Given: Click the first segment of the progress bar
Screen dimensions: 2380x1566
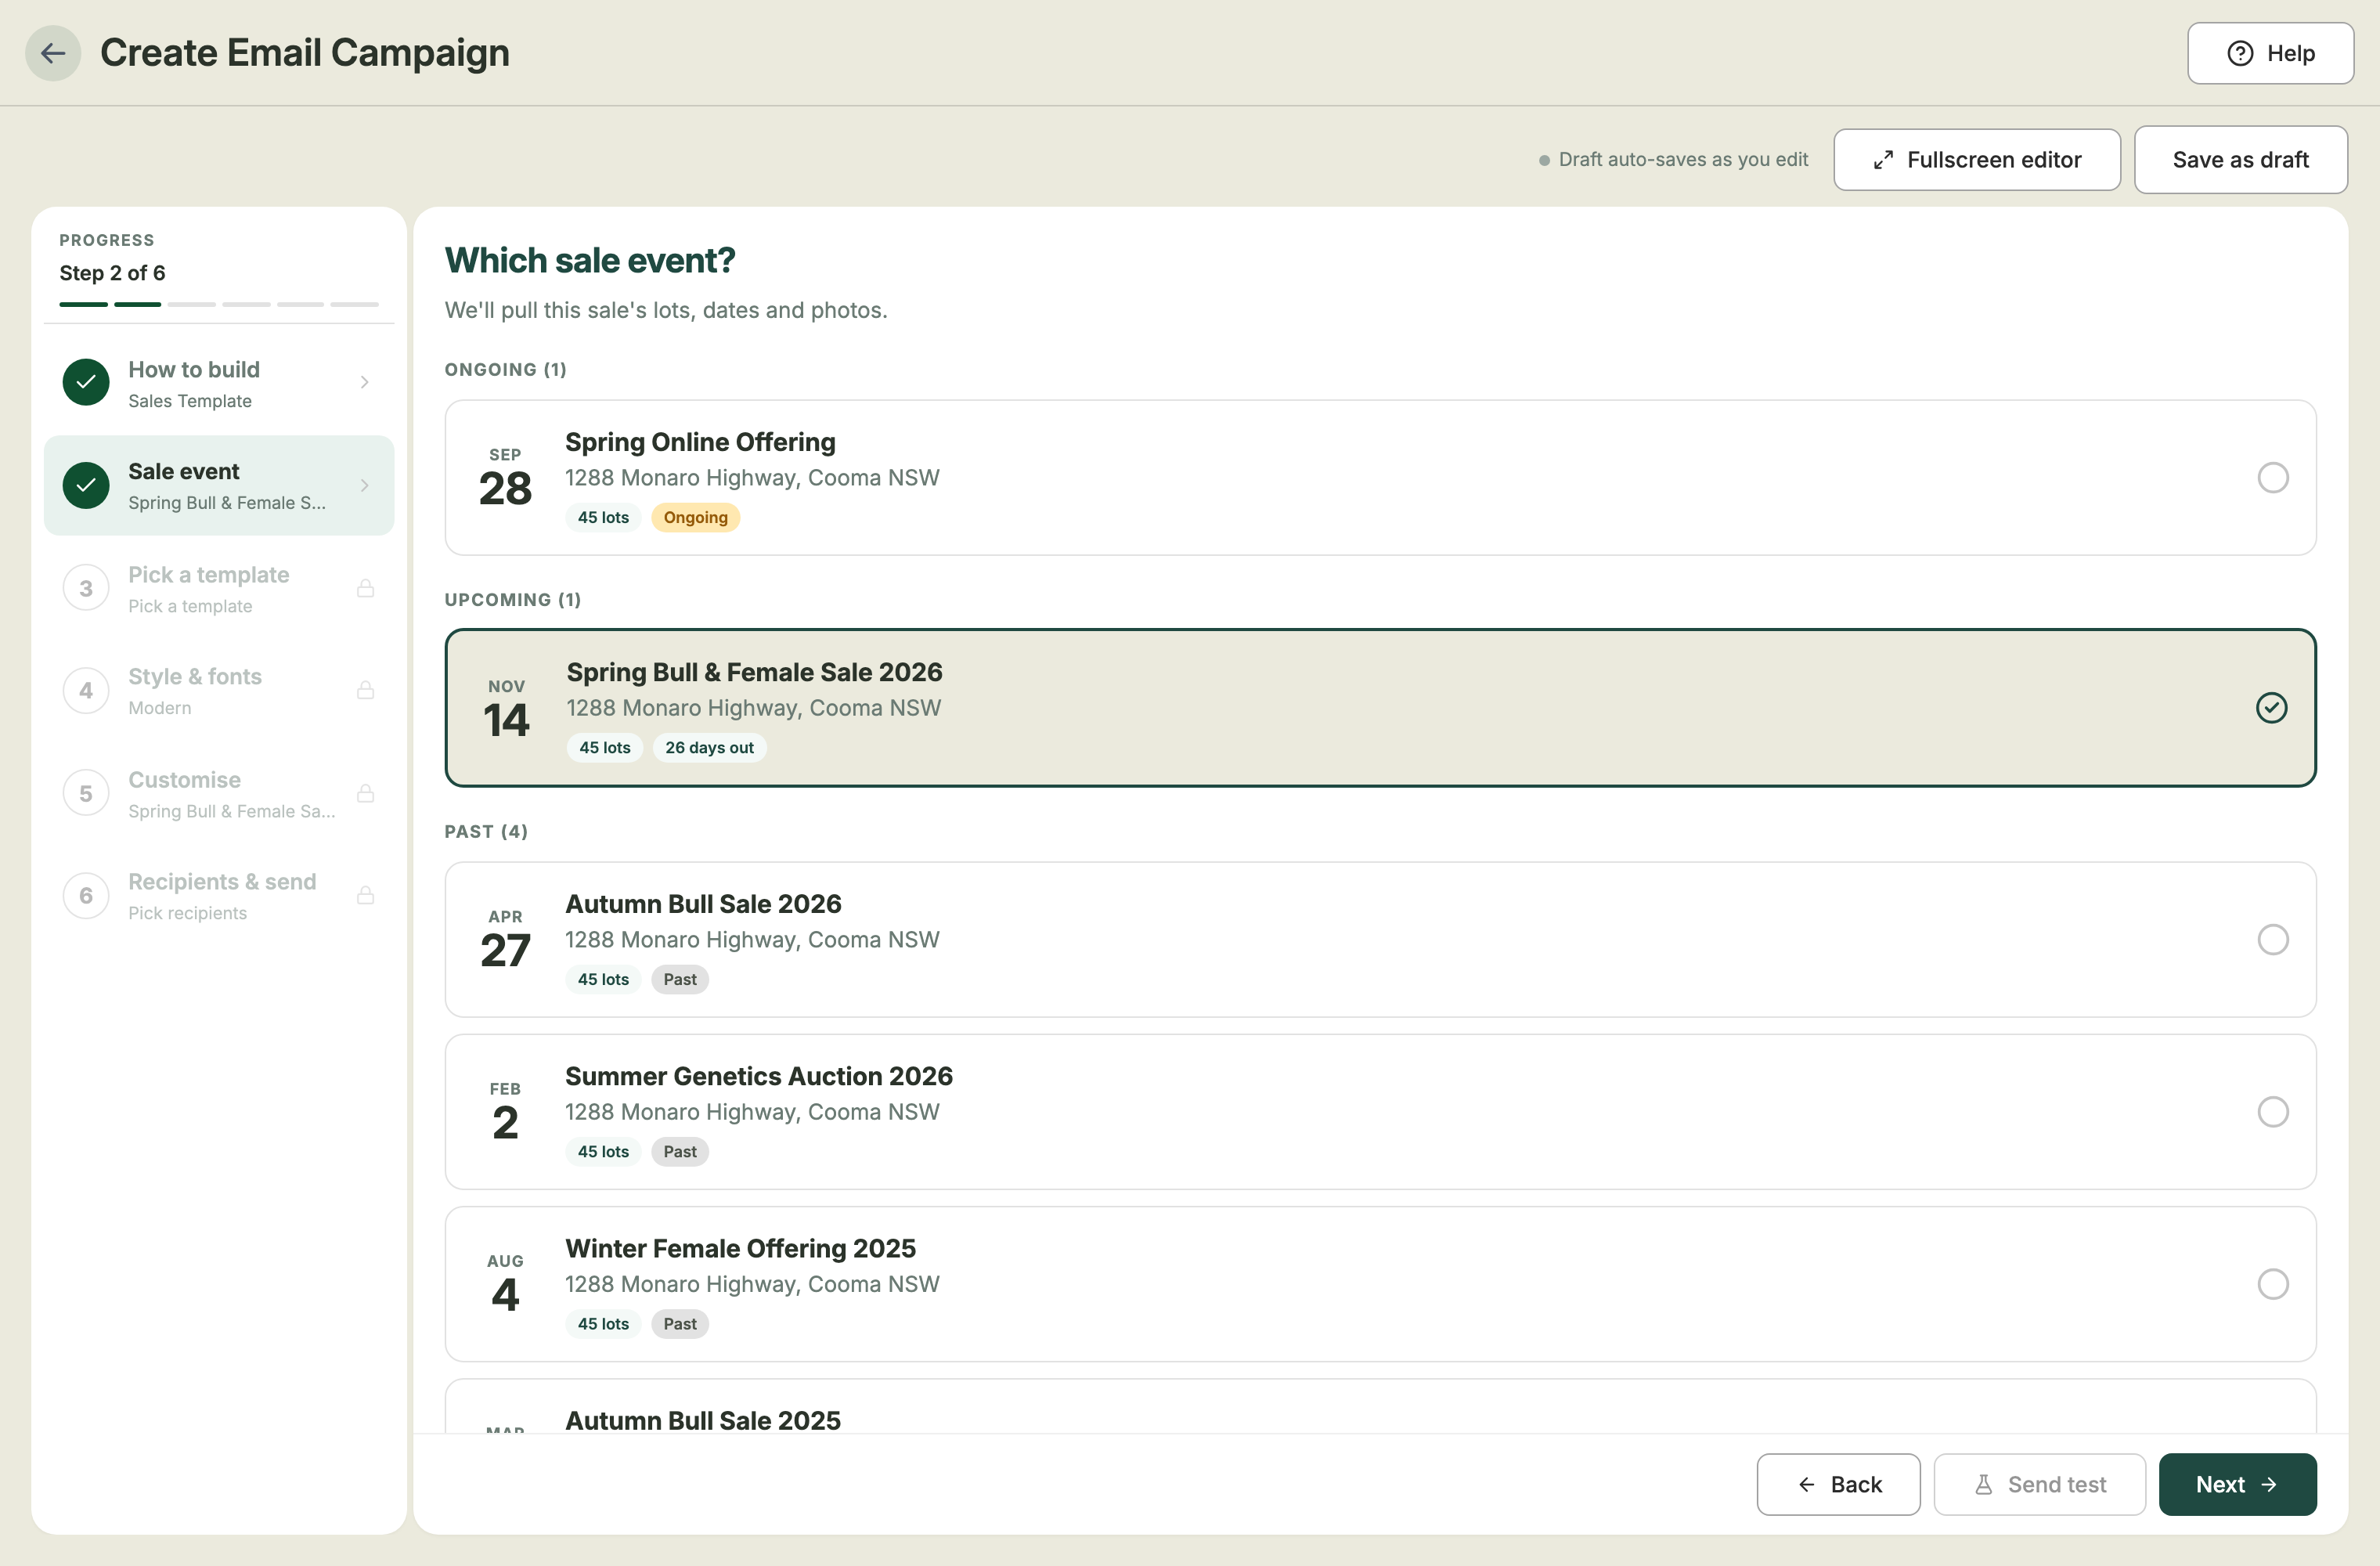Looking at the screenshot, I should 83,304.
